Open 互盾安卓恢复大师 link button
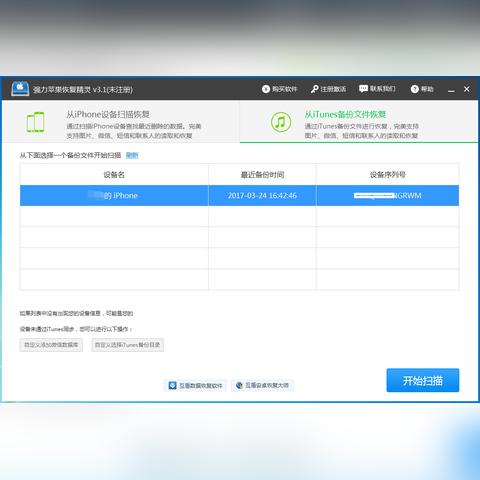480x480 pixels. coord(262,385)
